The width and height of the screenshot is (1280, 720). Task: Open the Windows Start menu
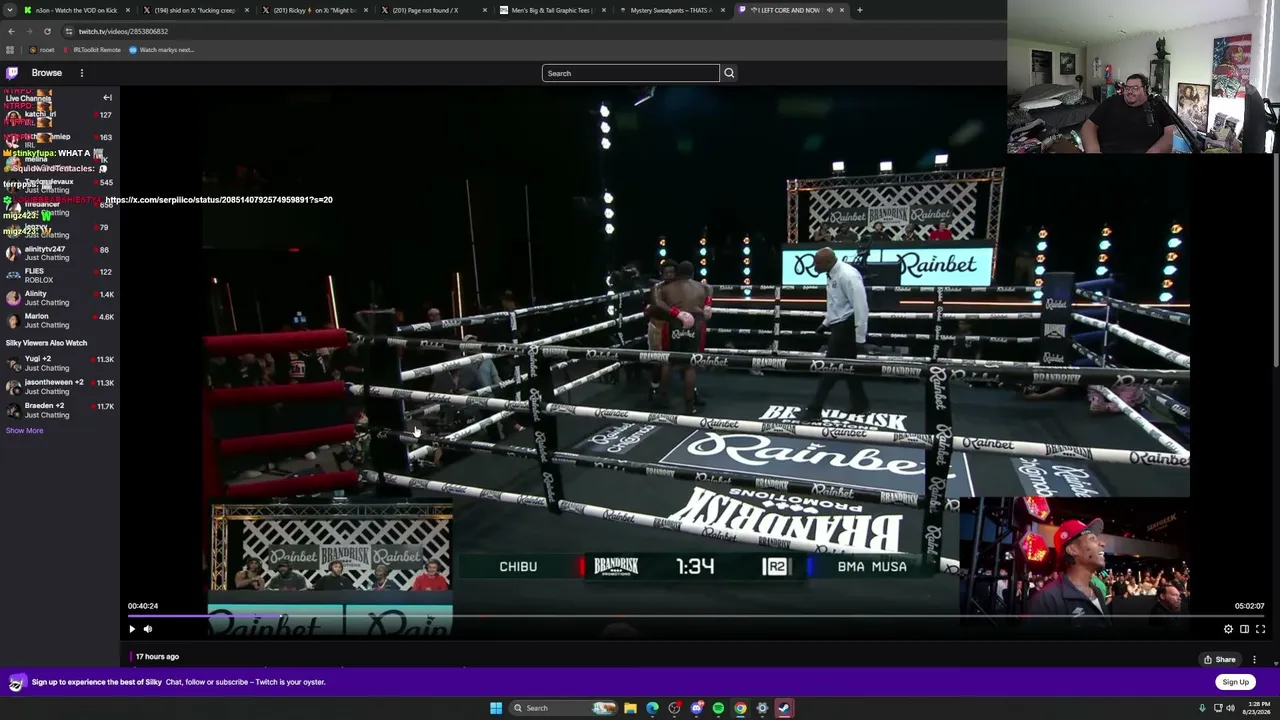[496, 708]
